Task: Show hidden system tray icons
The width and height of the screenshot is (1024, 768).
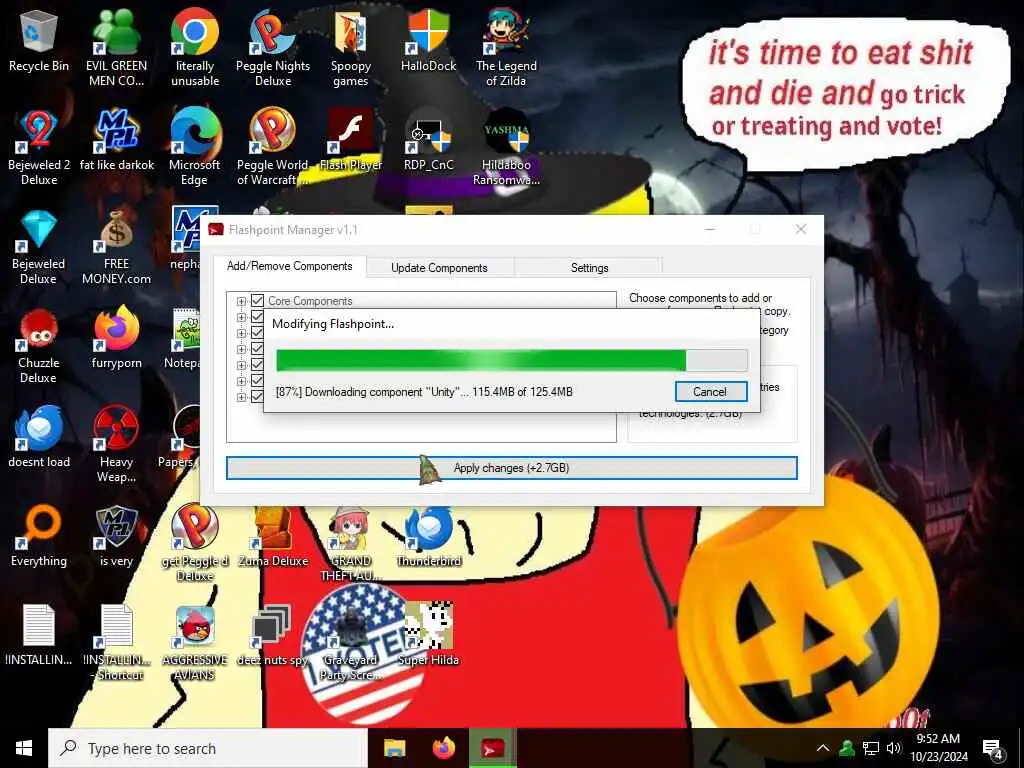Action: coord(823,748)
